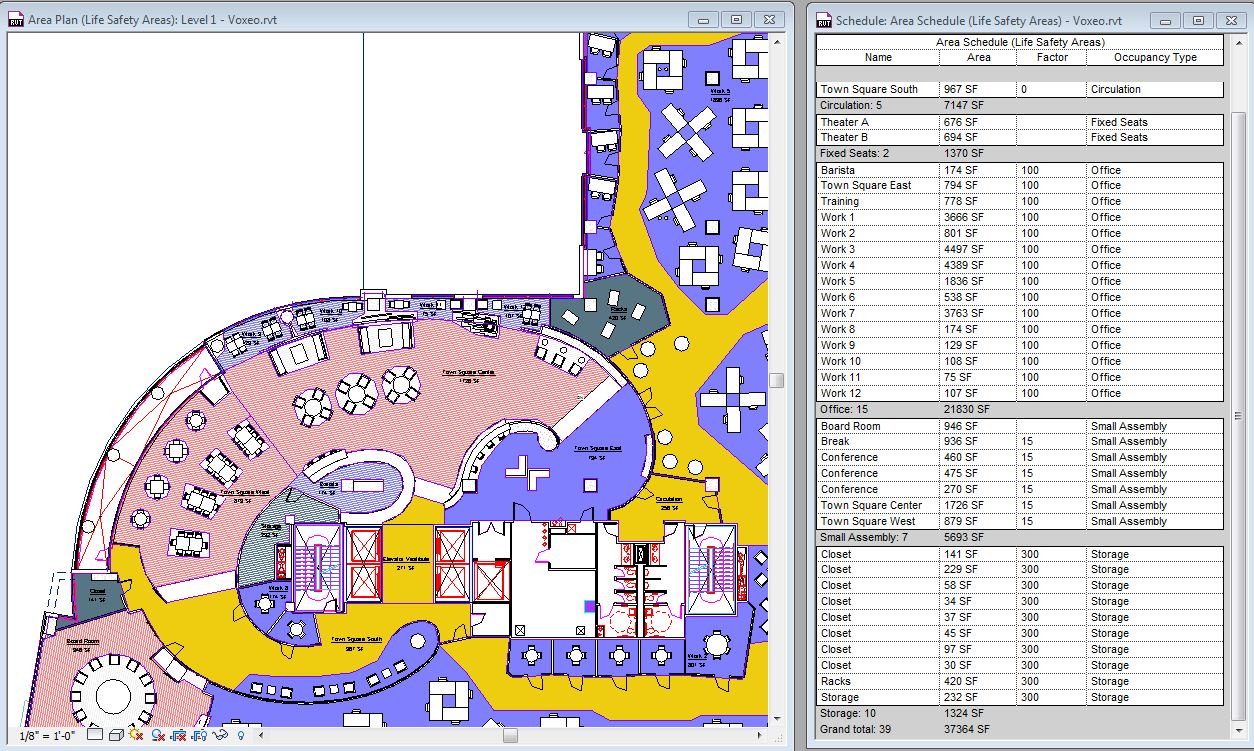Toggle Show Crop Region icon
1254x751 pixels.
point(199,736)
